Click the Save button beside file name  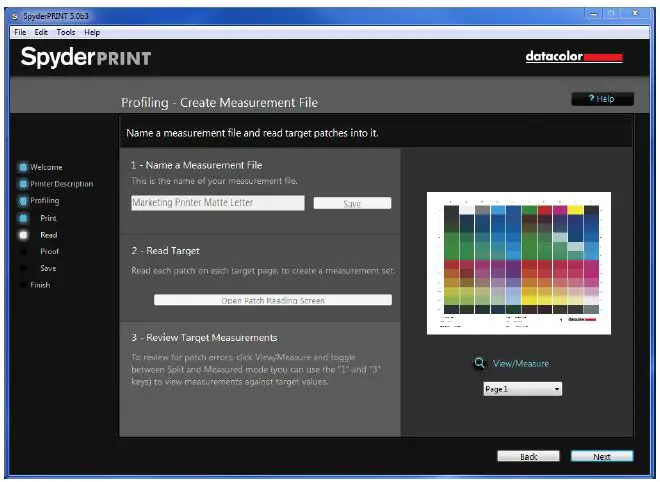tap(352, 203)
